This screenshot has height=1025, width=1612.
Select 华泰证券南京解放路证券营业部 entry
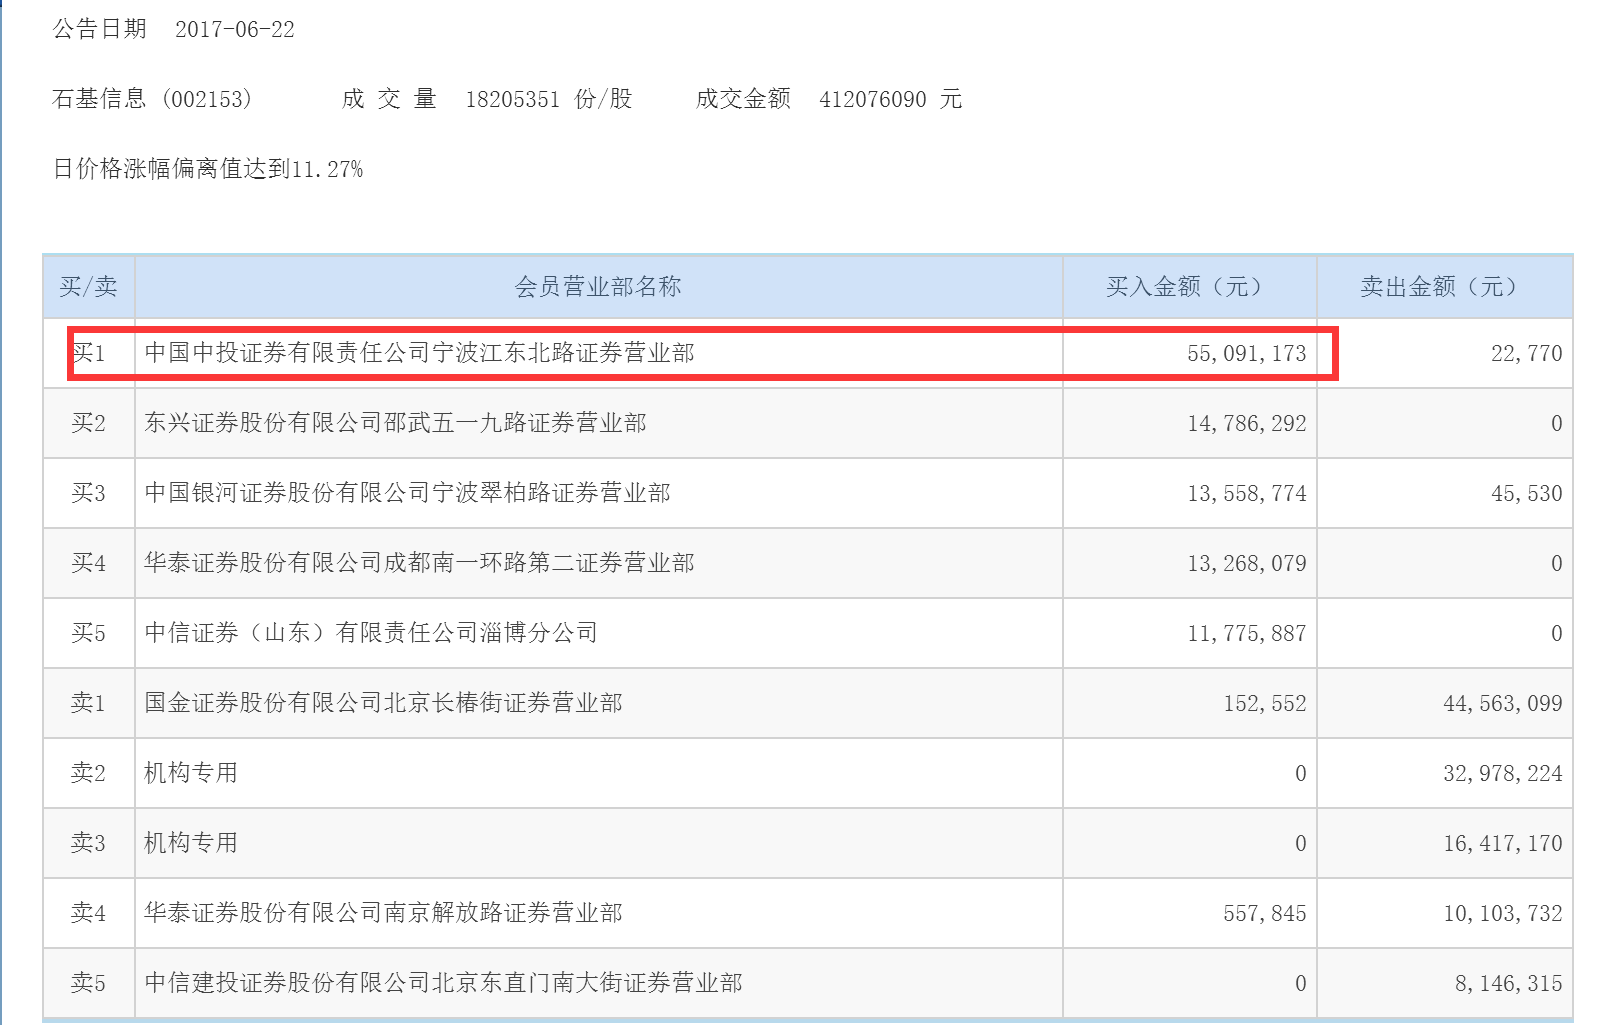tap(383, 913)
